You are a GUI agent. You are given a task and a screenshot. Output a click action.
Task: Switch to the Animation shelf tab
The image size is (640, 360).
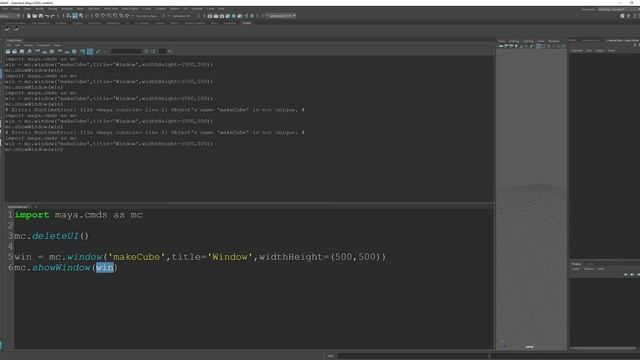94,23
